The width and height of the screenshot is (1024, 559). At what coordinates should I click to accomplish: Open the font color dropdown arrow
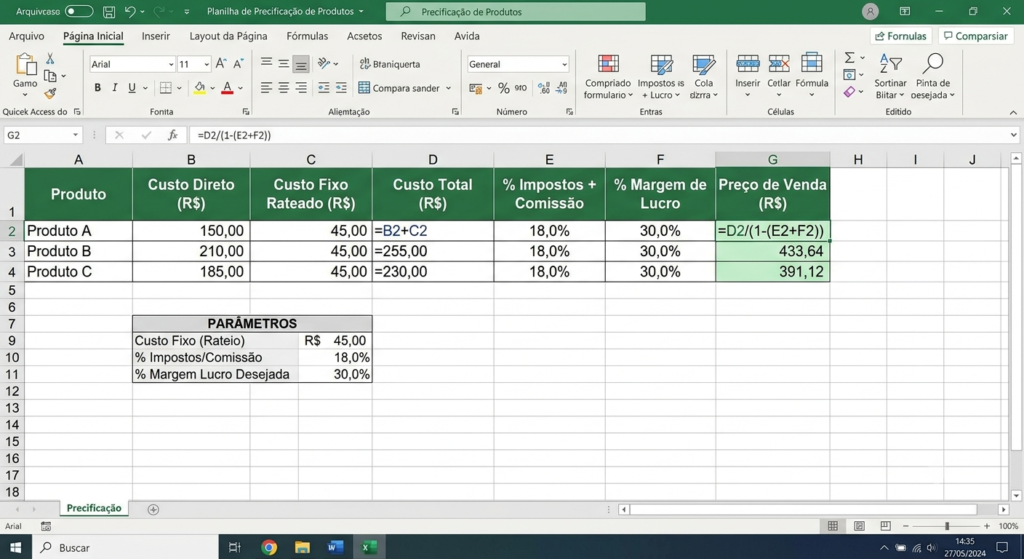[240, 88]
